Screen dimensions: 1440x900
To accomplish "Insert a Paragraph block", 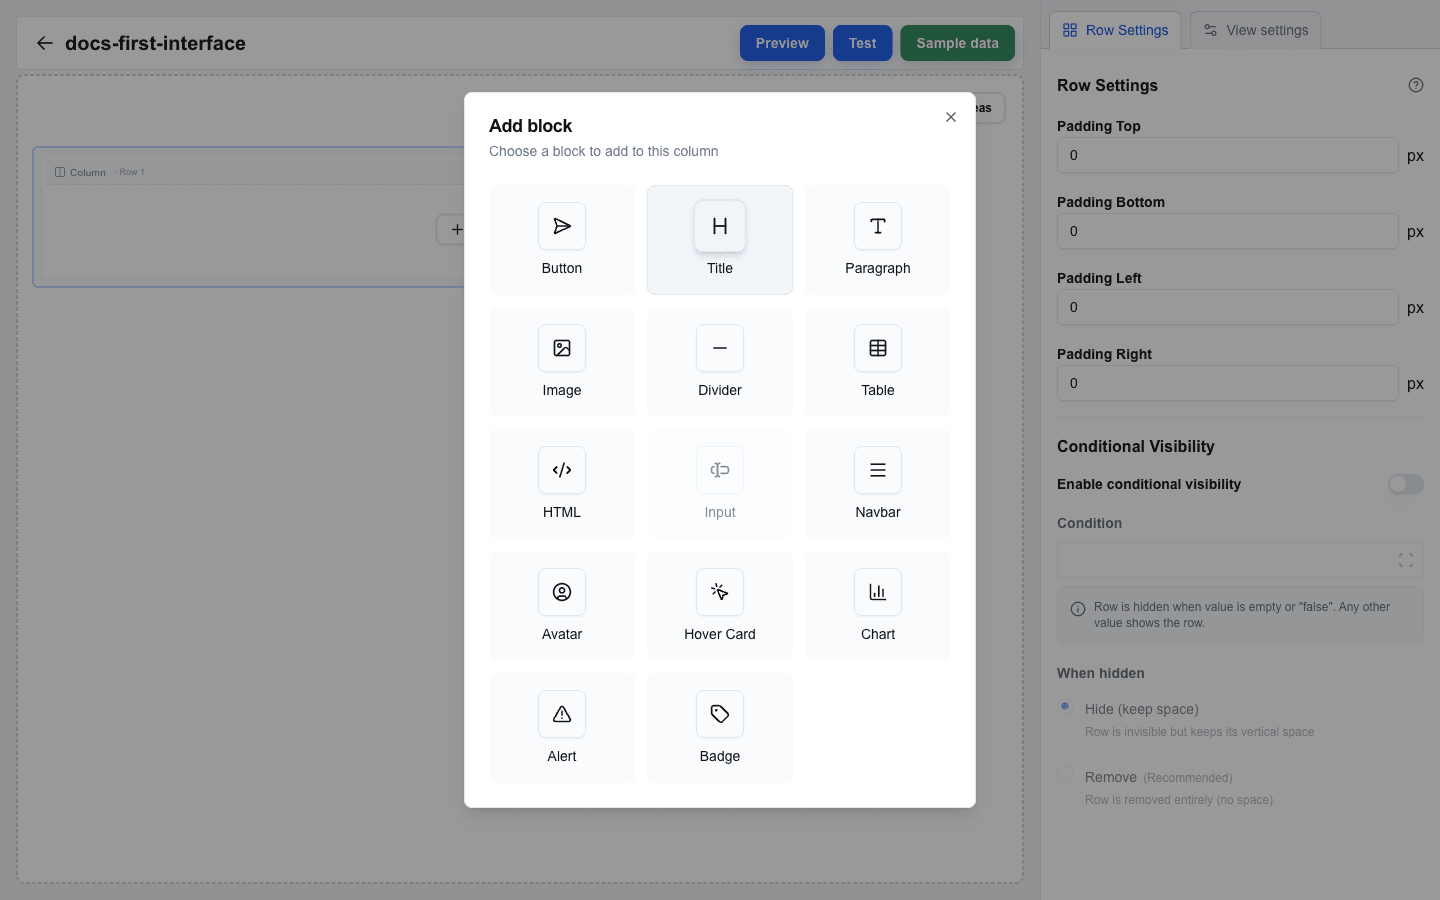I will point(878,240).
